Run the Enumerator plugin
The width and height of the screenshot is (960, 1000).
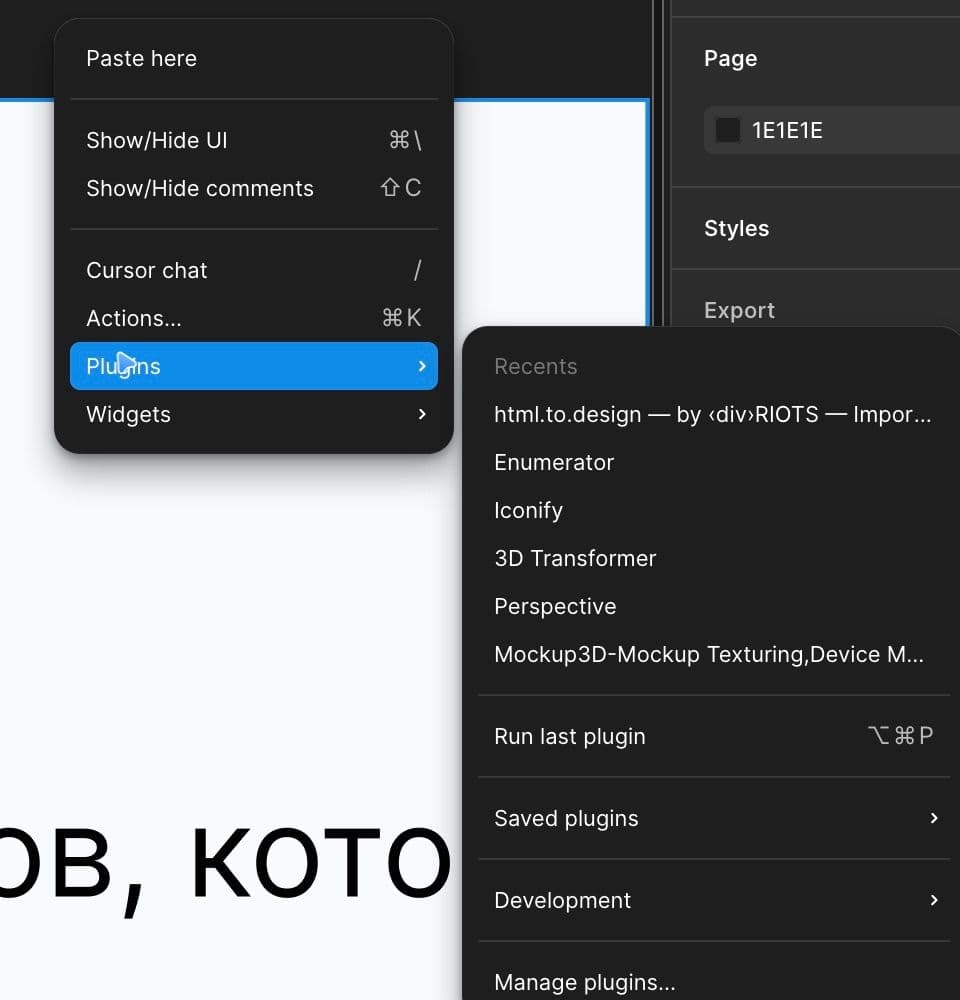pos(713,462)
